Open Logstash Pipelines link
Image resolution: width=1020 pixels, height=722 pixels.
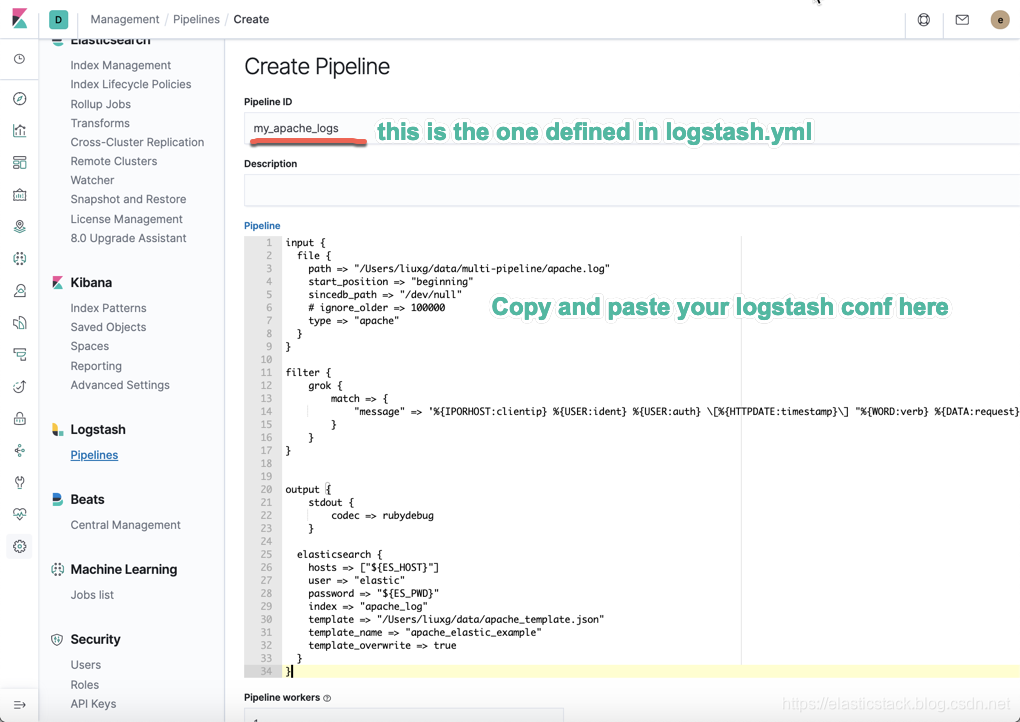coord(94,455)
